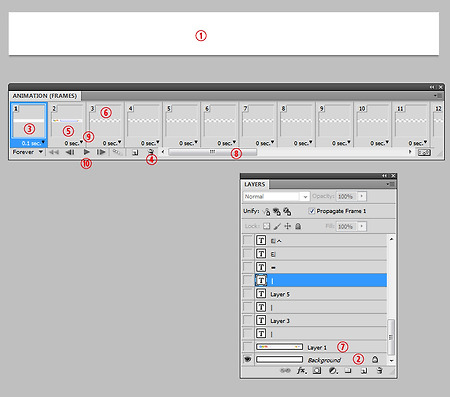Hide the Background layer via eye icon
The height and width of the screenshot is (397, 450).
coord(248,359)
